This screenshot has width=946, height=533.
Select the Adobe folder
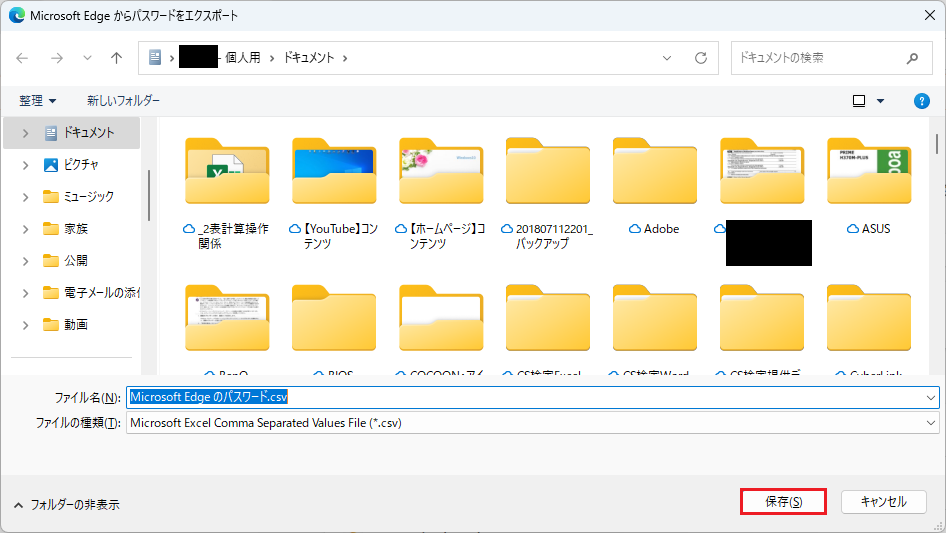(655, 187)
